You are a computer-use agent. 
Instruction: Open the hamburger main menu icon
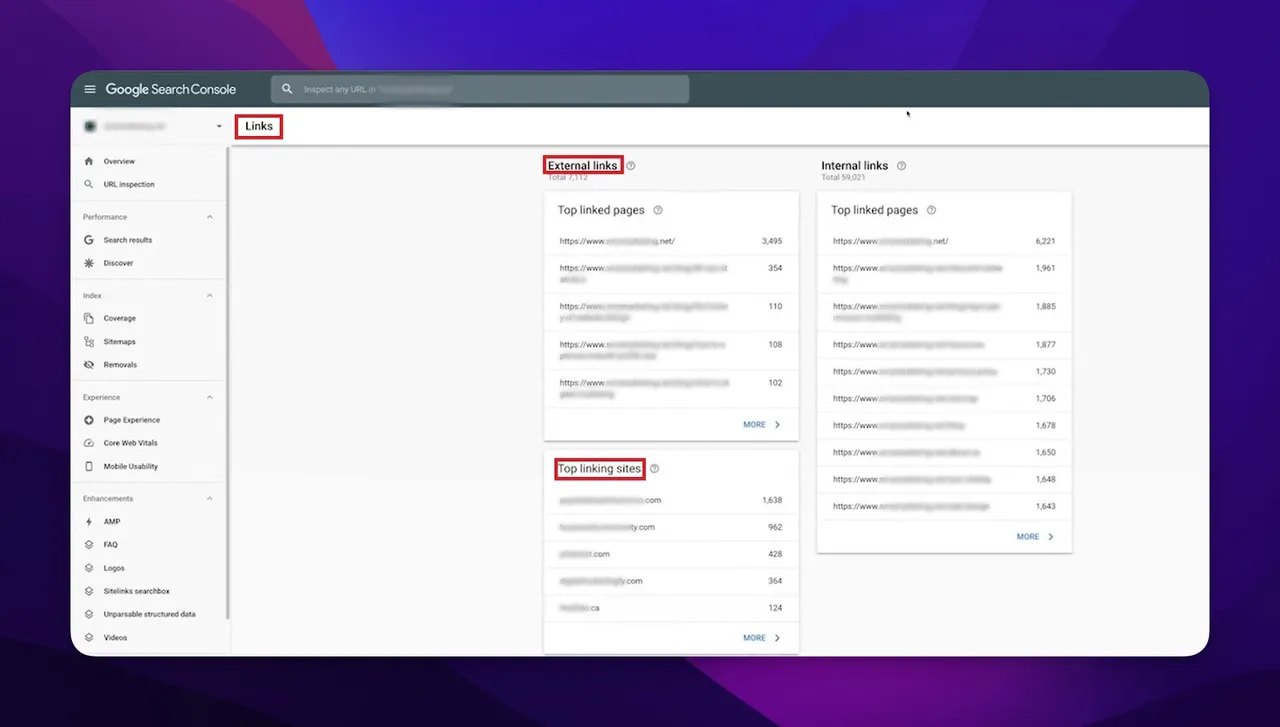89,89
